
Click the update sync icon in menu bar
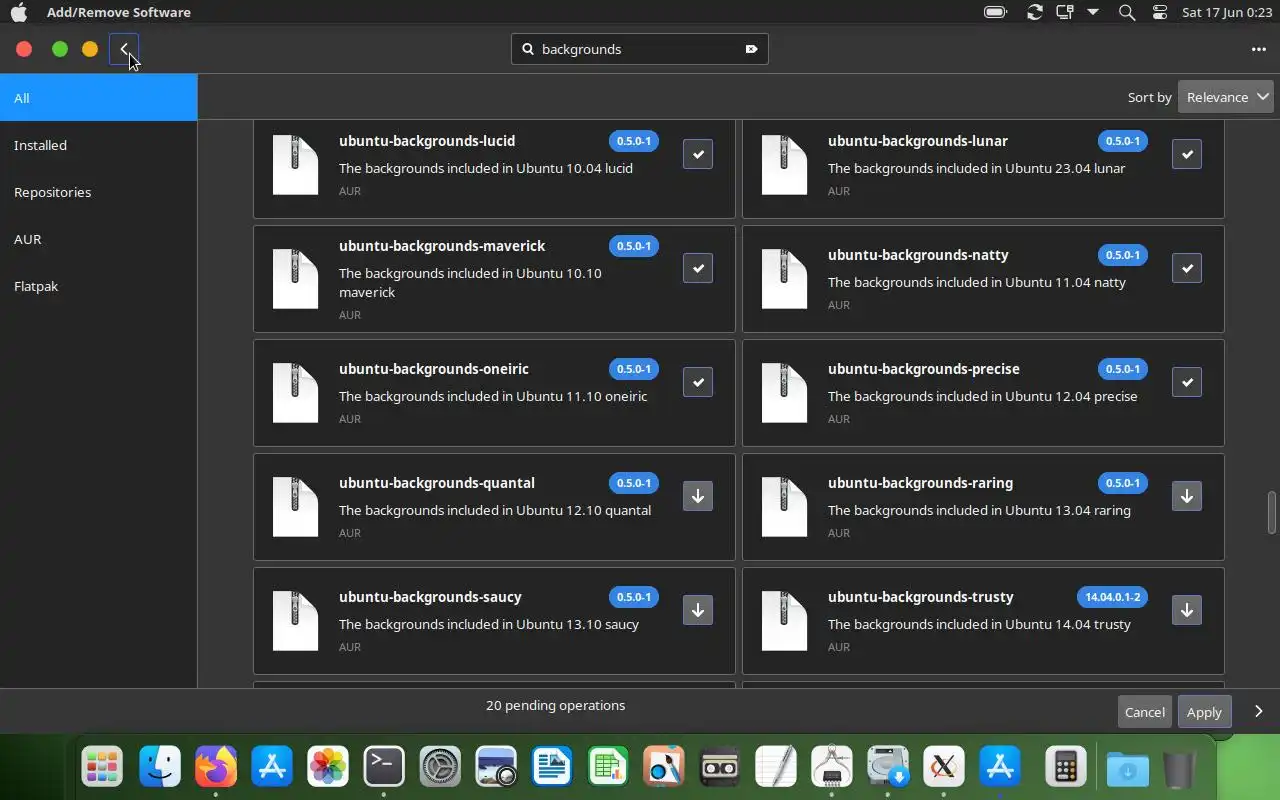pos(1034,12)
